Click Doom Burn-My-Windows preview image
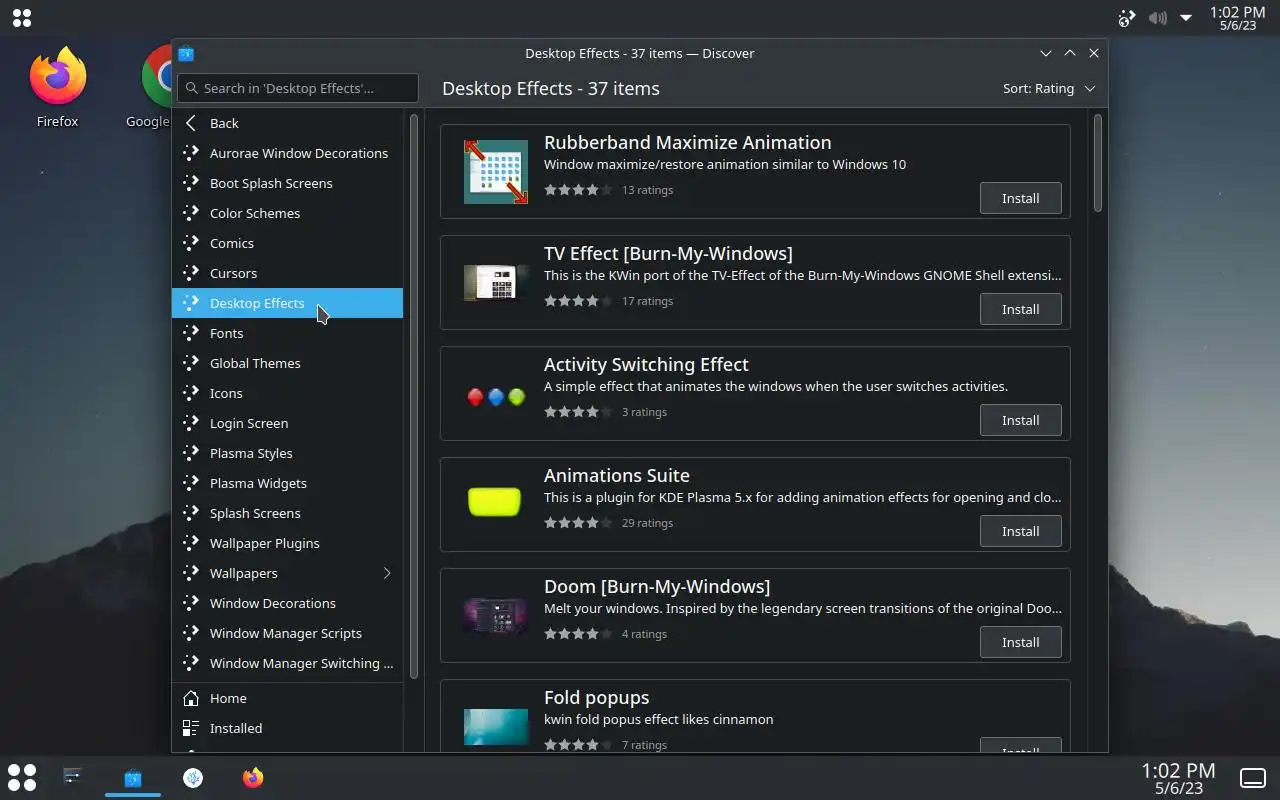Screen dimensions: 1280x800 (x=496, y=615)
